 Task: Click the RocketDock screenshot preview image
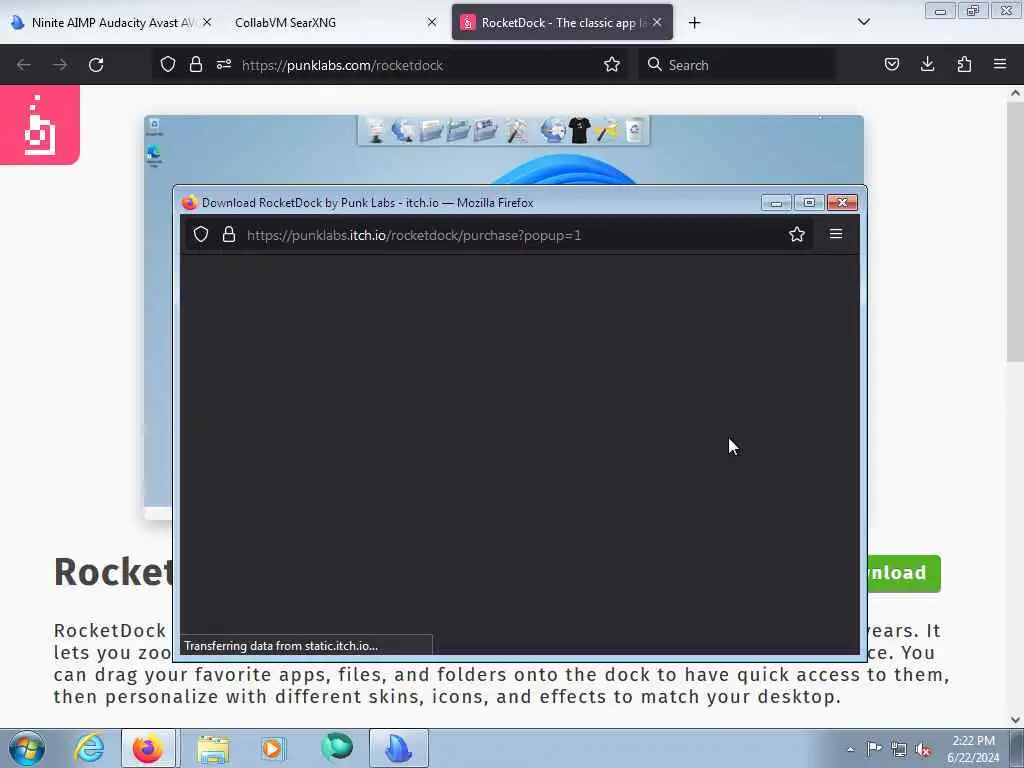point(504,150)
